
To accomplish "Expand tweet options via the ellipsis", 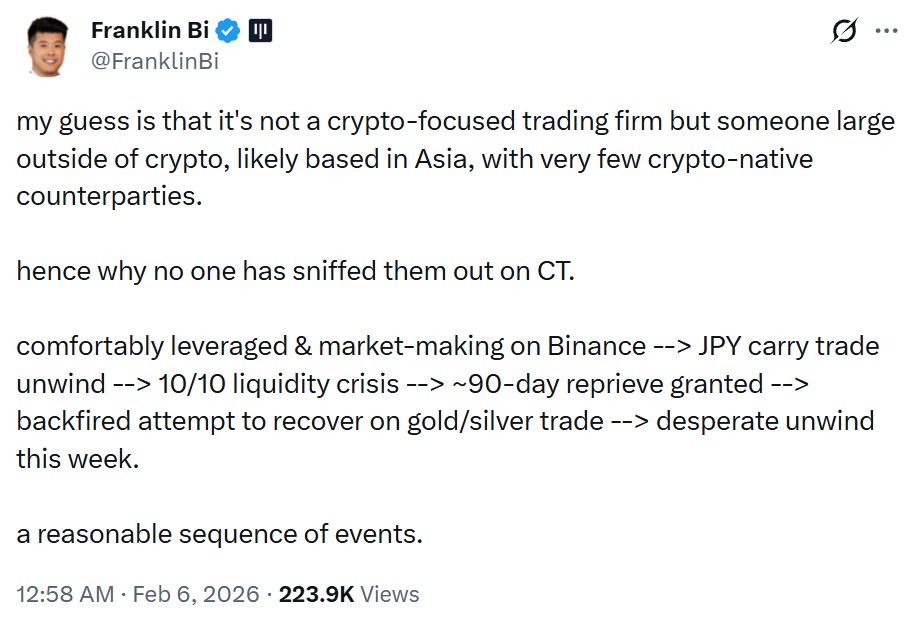I will coord(885,31).
